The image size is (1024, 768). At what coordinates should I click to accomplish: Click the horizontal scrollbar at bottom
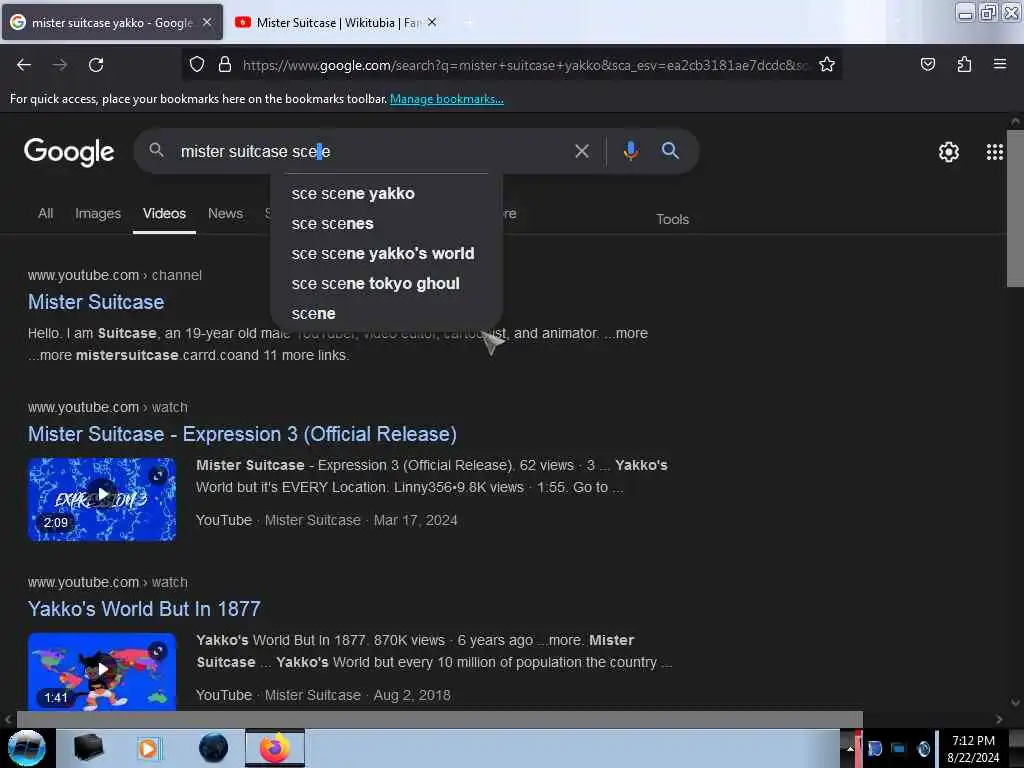440,719
